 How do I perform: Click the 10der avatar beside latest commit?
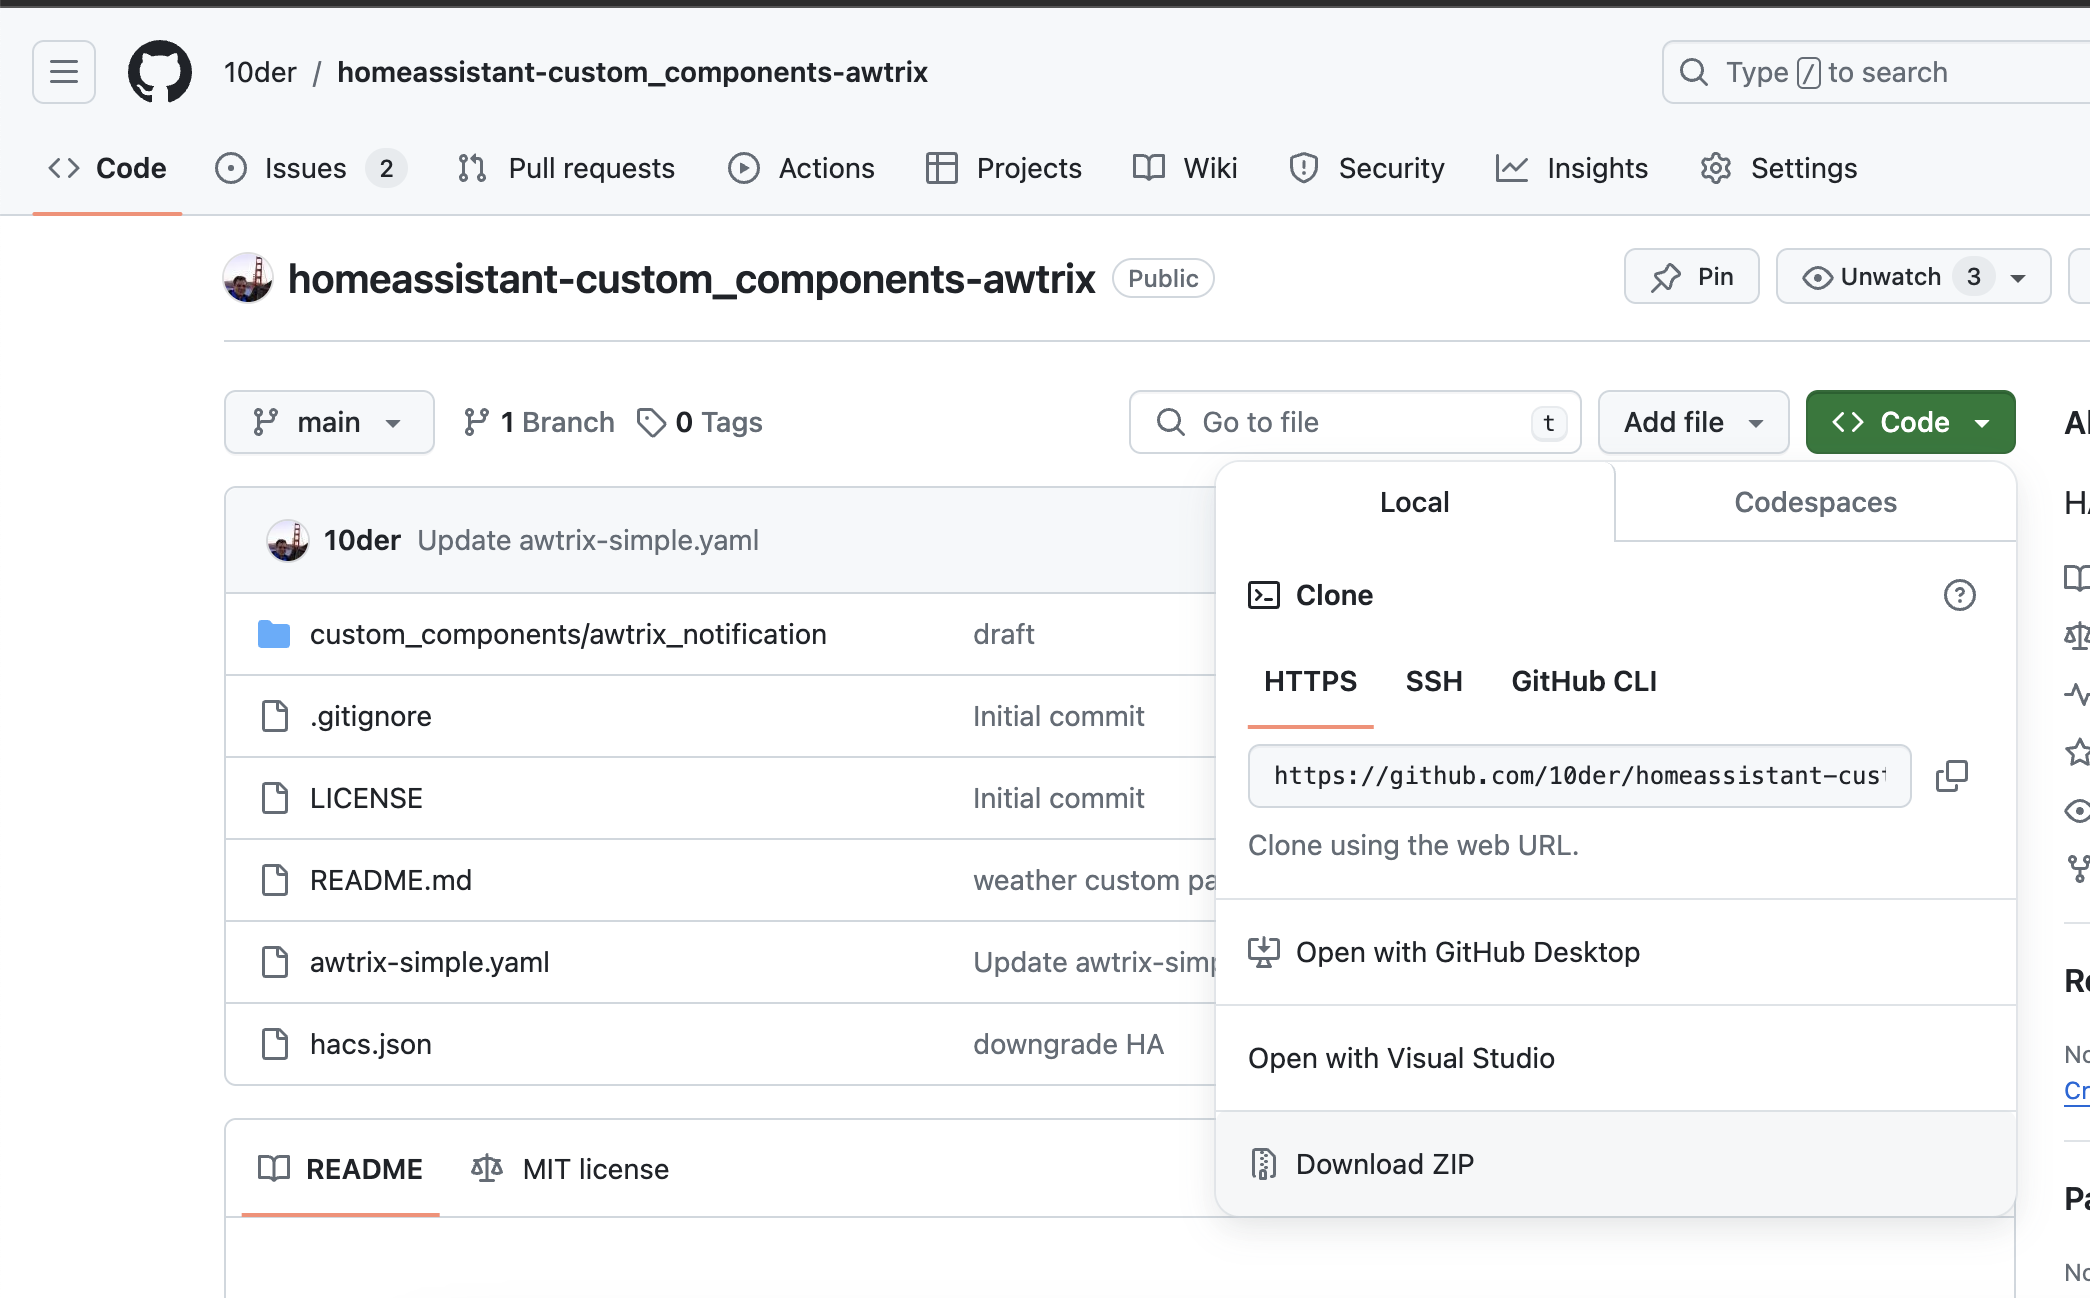pos(288,540)
